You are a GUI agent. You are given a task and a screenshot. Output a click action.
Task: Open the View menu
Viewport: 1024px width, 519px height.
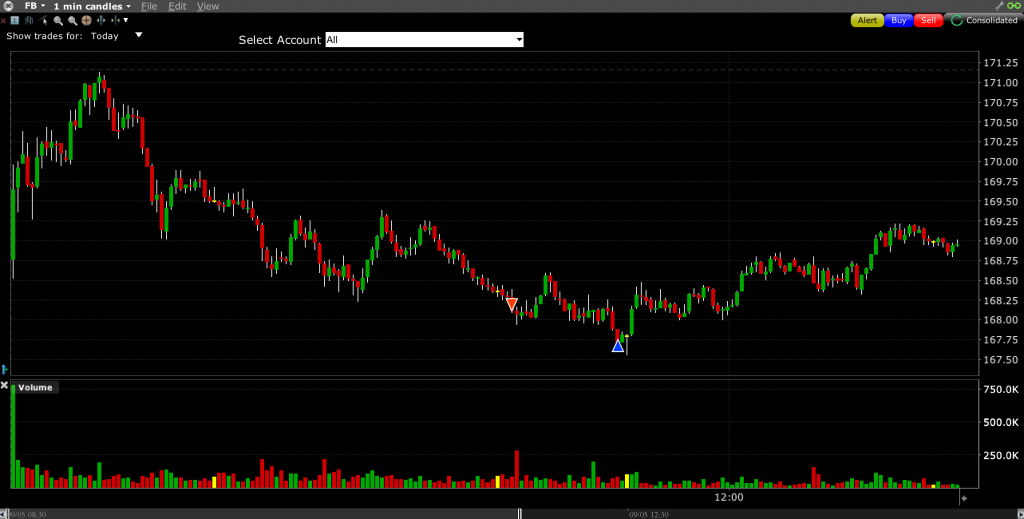point(208,6)
